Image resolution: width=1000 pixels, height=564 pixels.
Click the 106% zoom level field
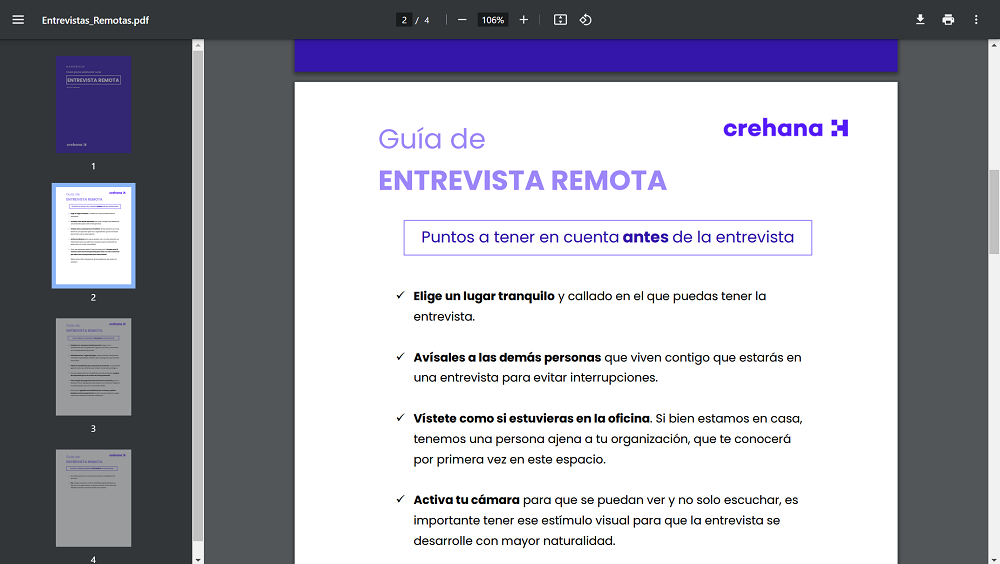tap(492, 20)
